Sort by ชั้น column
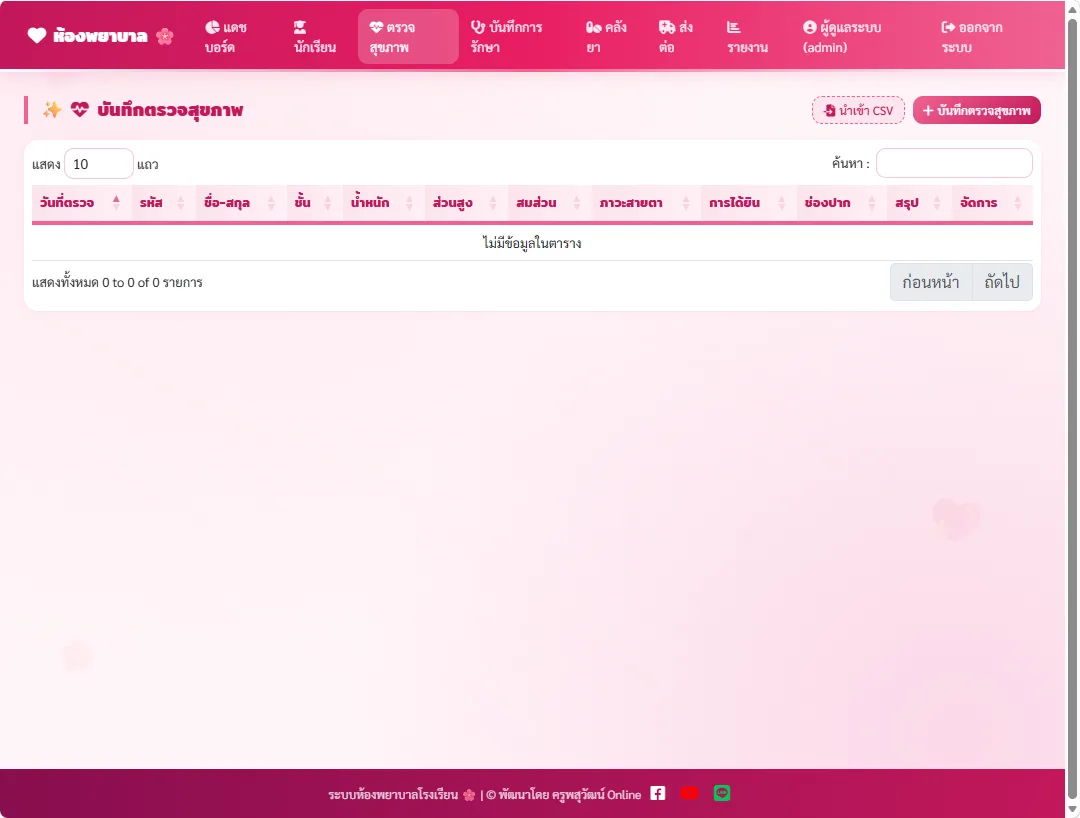Image resolution: width=1080 pixels, height=818 pixels. [314, 203]
